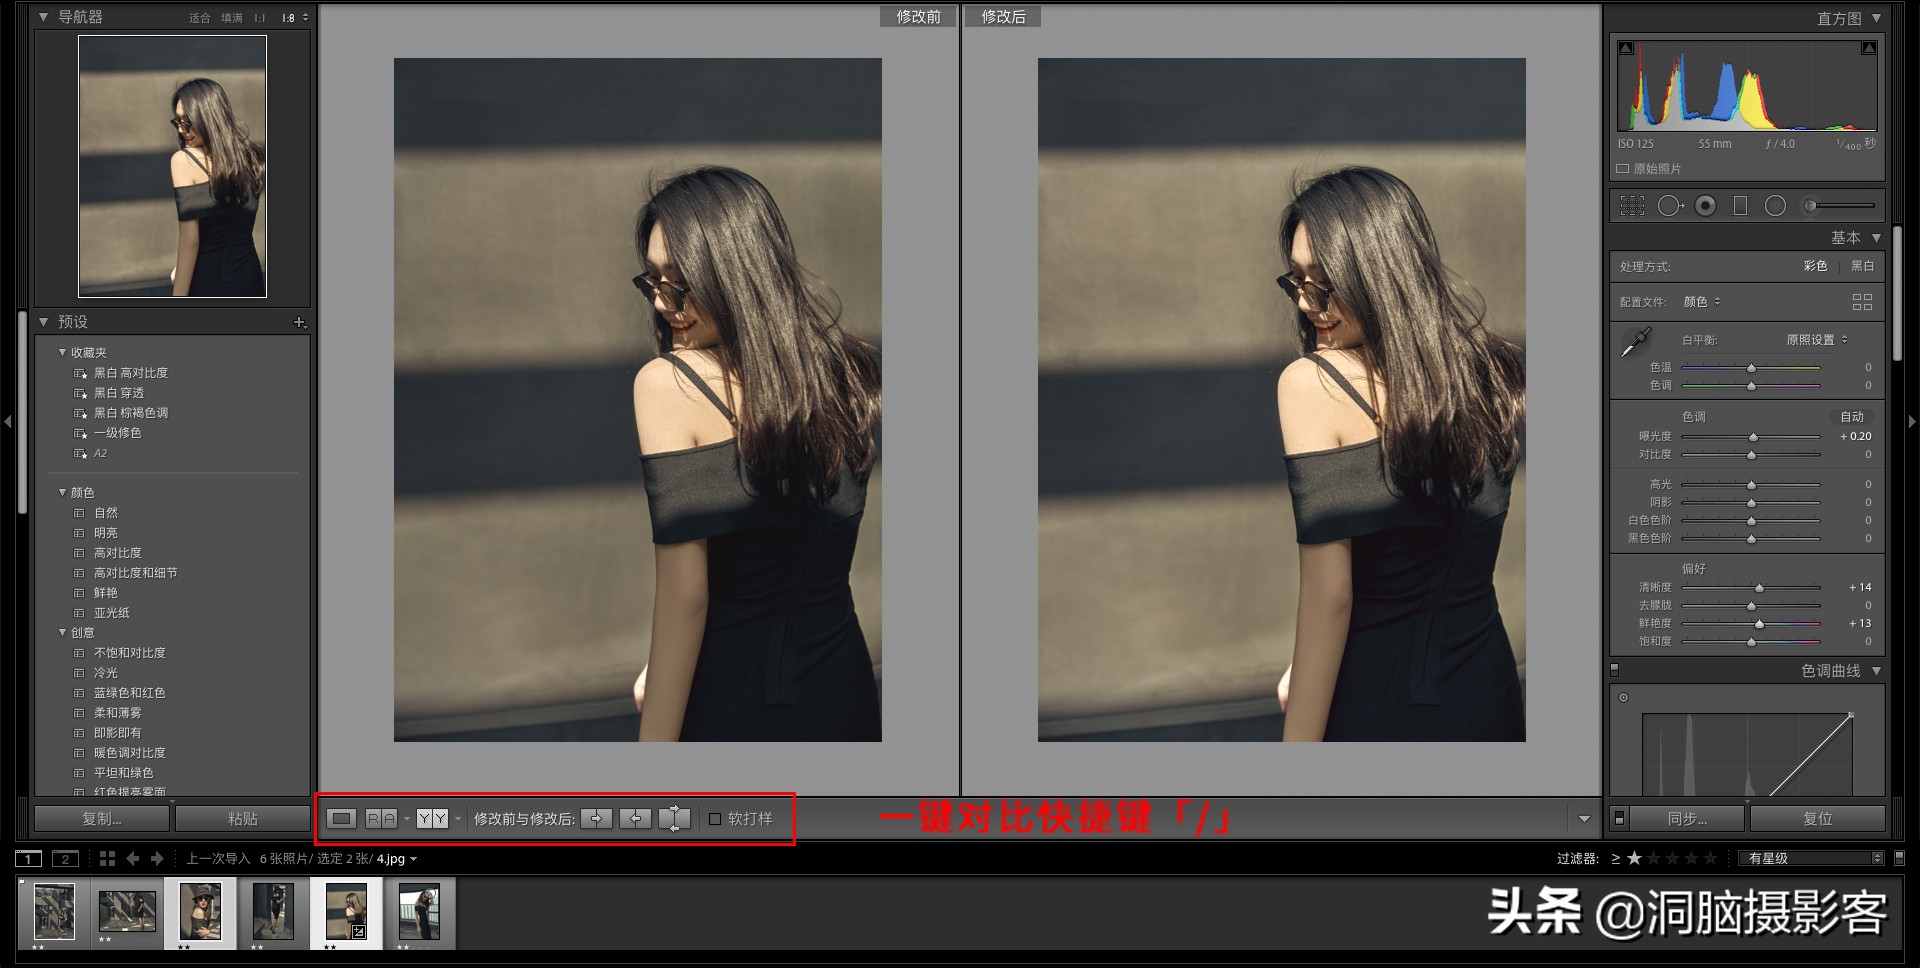Select the Red Eye Correction tool

point(1706,206)
